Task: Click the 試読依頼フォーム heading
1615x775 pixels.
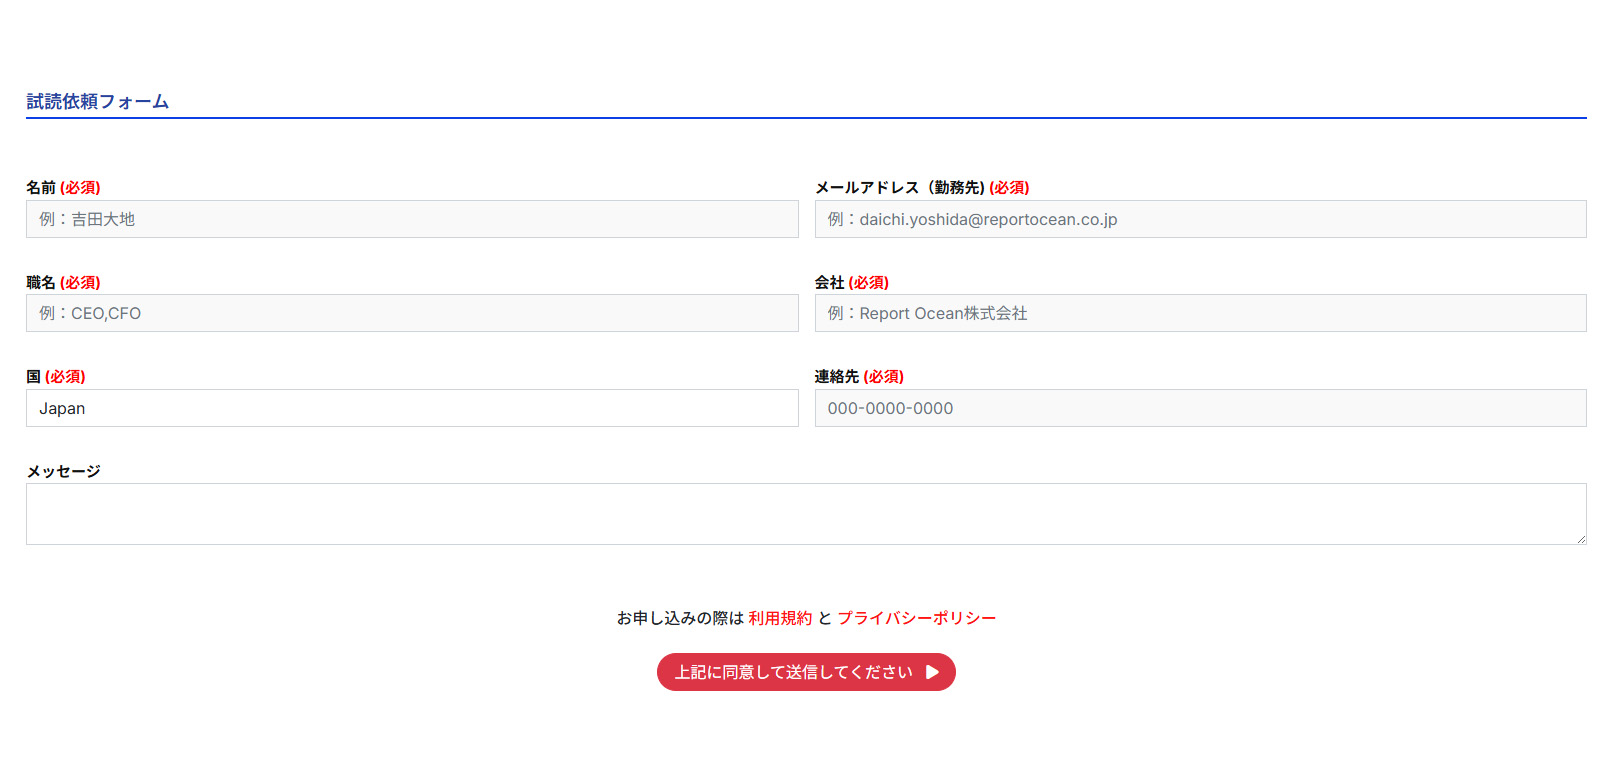Action: coord(97,101)
